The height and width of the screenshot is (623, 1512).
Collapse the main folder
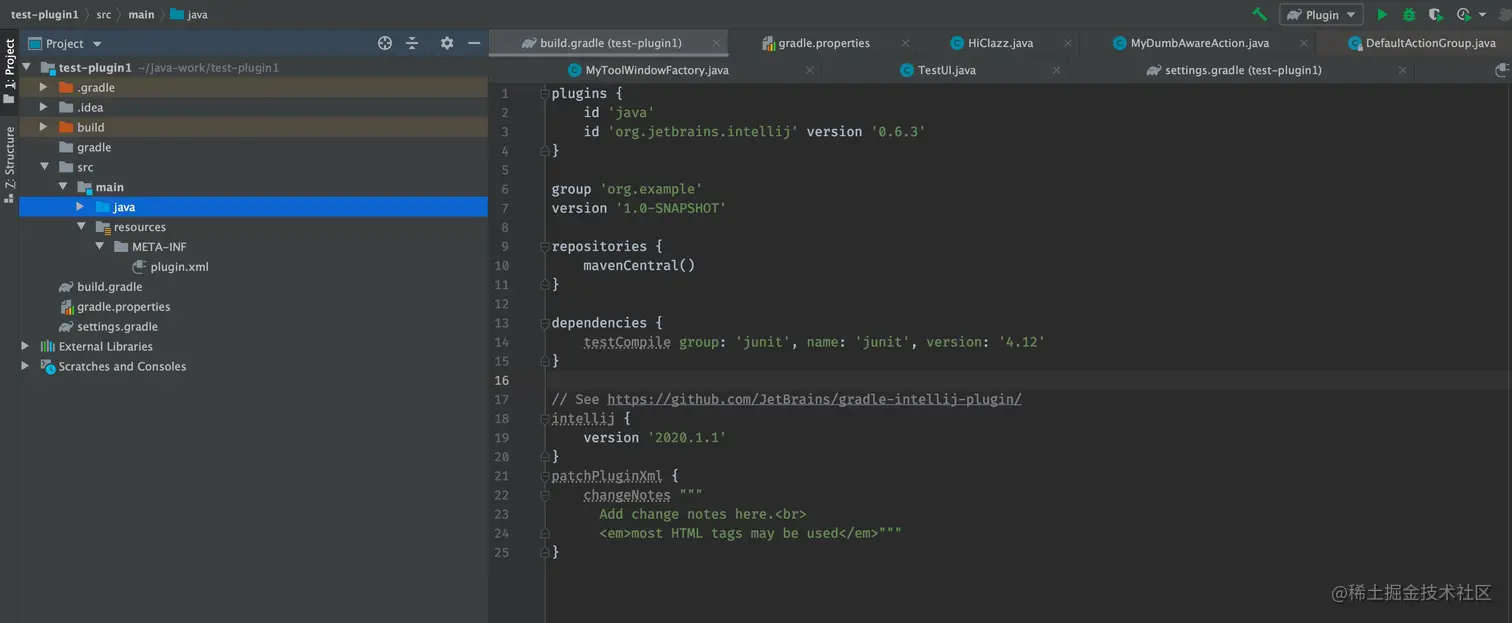(x=62, y=187)
